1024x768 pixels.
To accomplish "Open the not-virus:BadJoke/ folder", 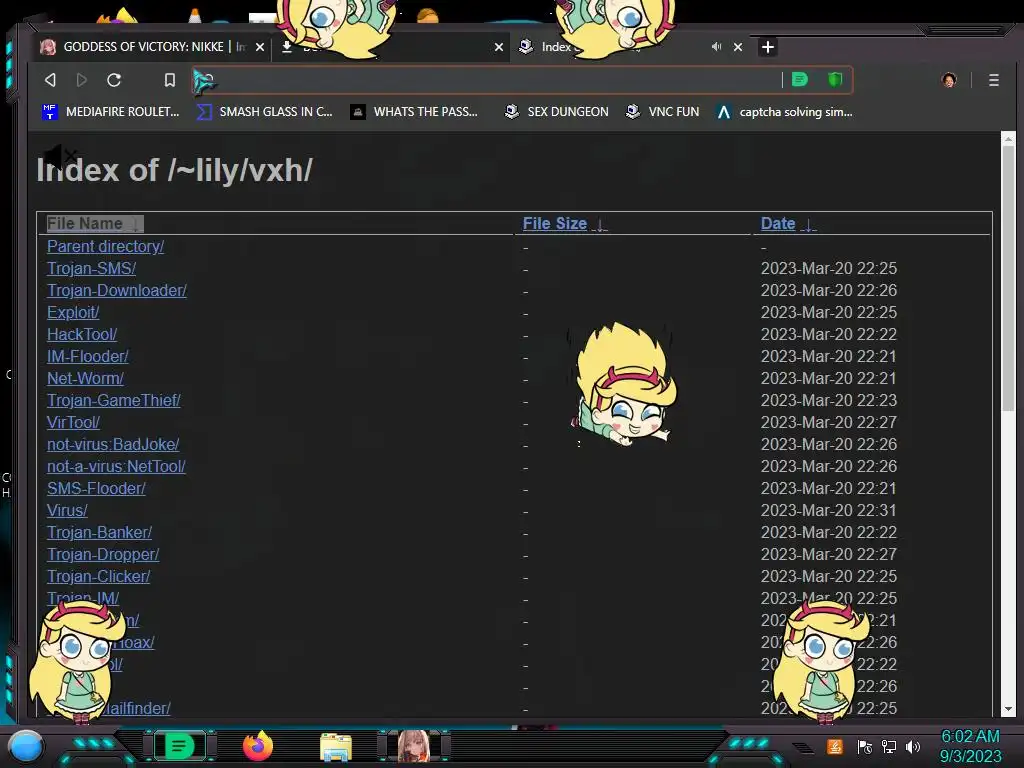I will pyautogui.click(x=113, y=445).
